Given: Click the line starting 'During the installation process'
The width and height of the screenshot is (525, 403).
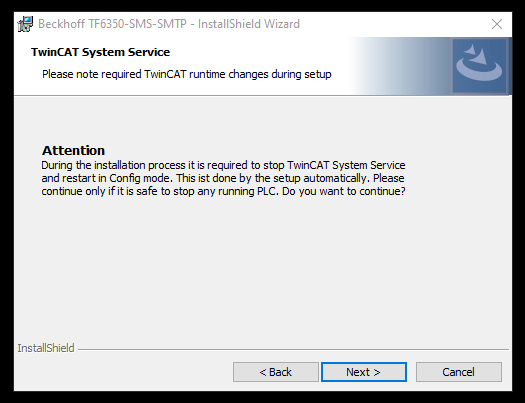Looking at the screenshot, I should [x=223, y=165].
